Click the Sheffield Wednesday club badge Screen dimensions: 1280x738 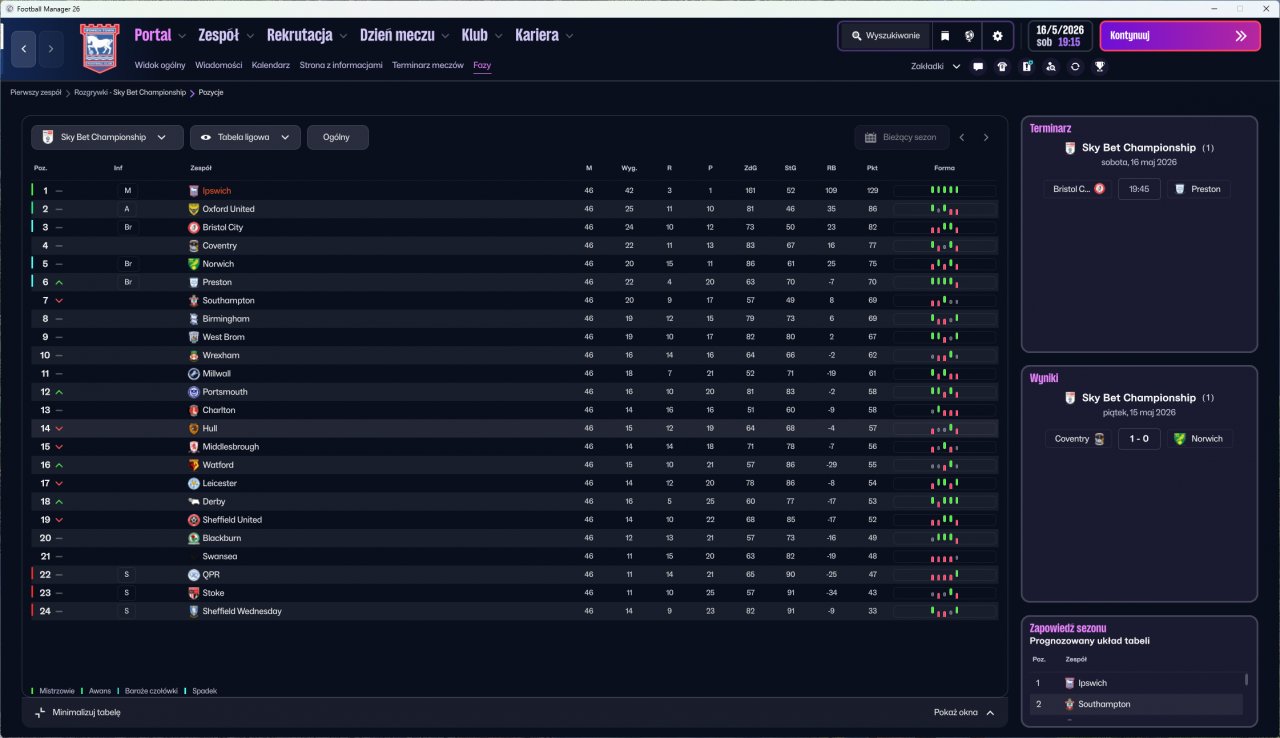pos(194,611)
